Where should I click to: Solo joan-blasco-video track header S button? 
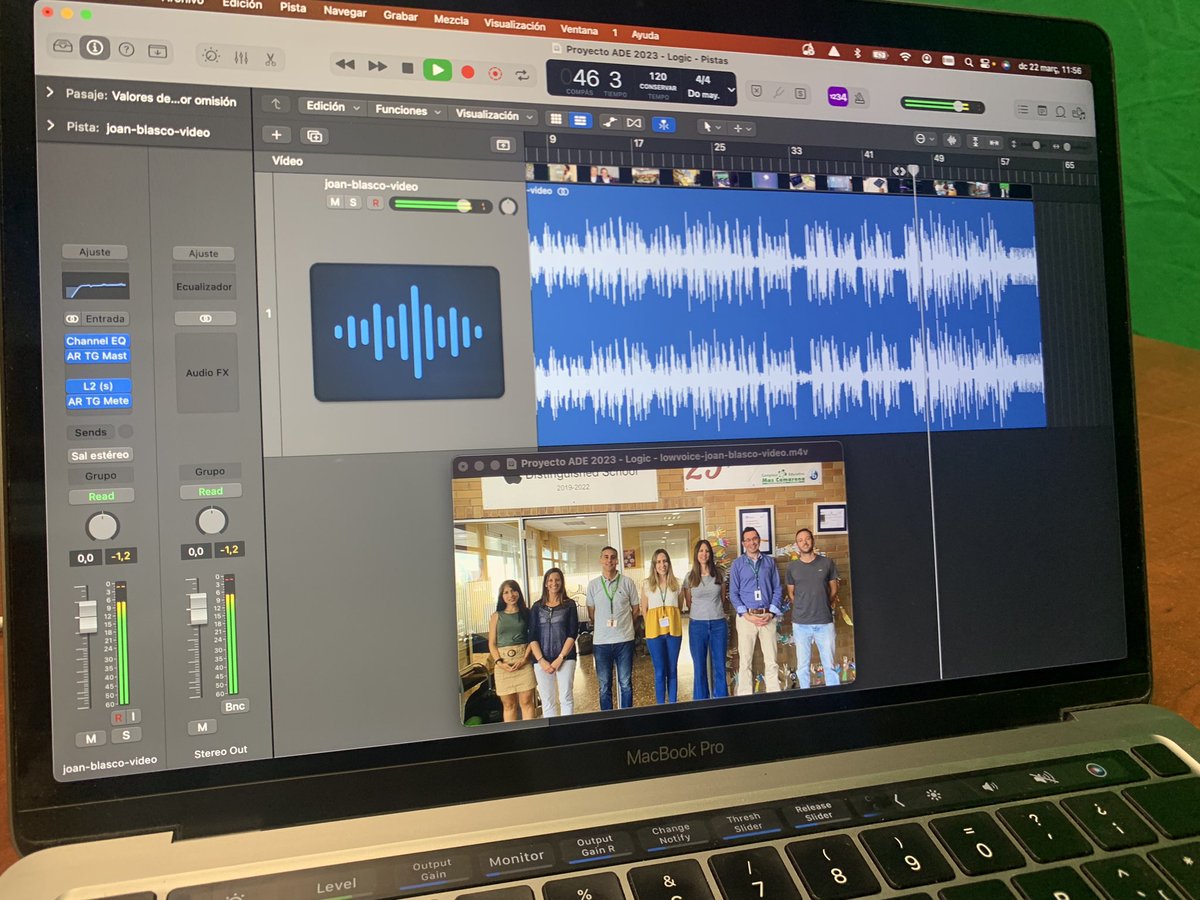click(x=352, y=203)
